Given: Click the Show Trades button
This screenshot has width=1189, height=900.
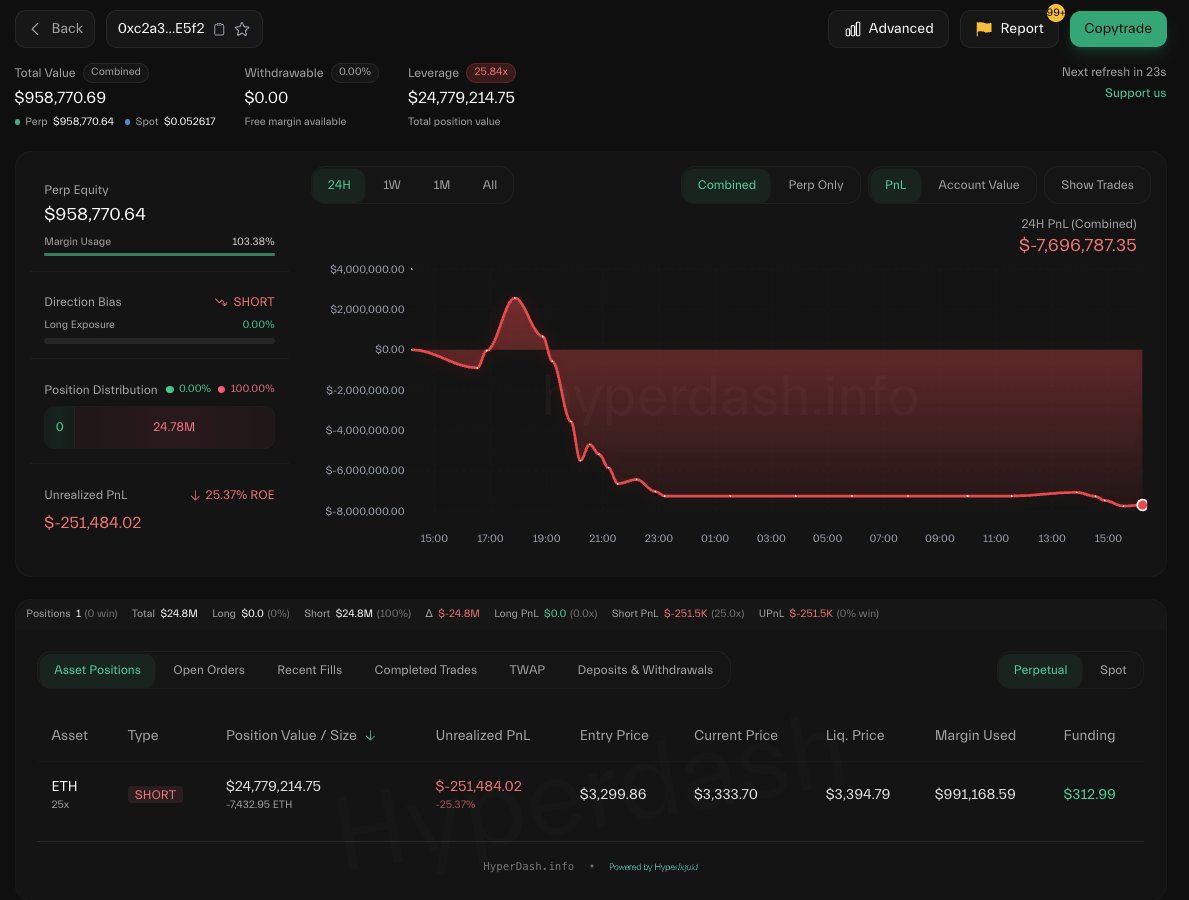Looking at the screenshot, I should [1096, 185].
